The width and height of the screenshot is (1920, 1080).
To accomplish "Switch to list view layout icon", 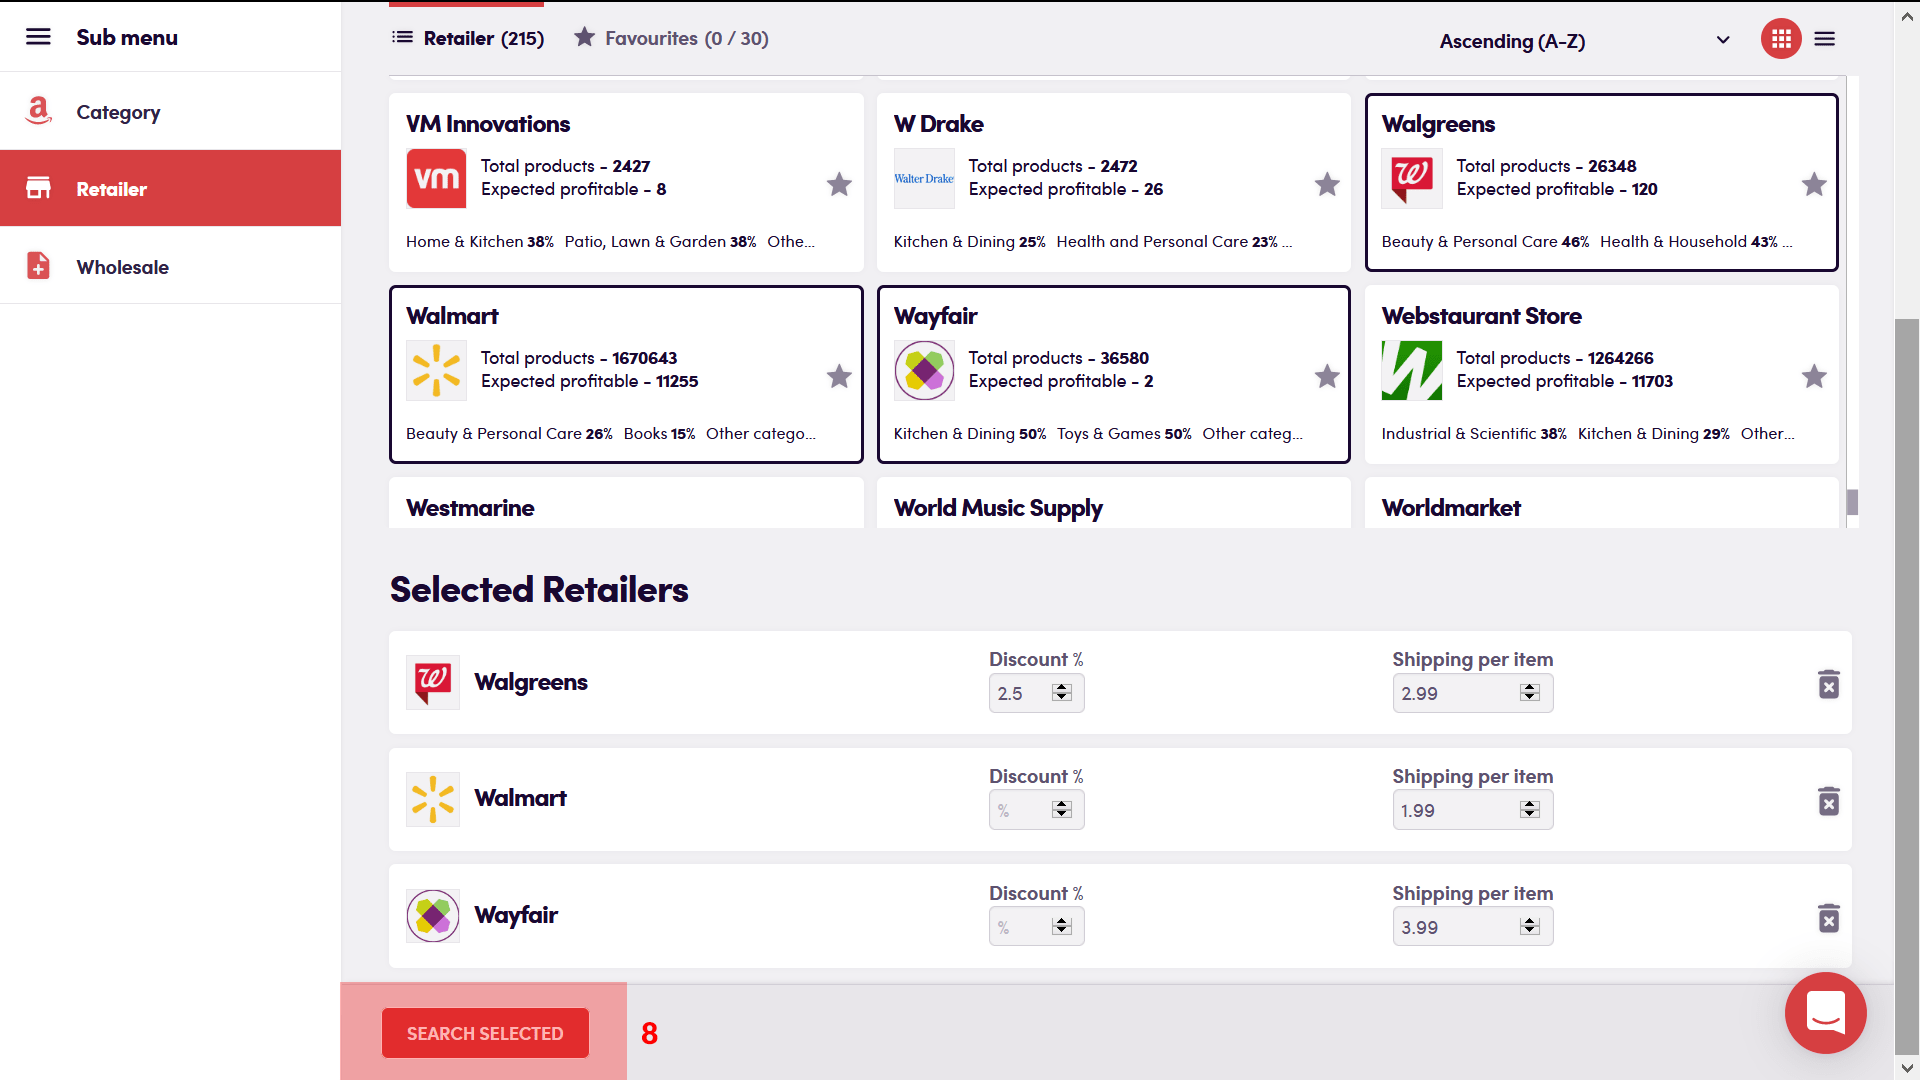I will point(1825,39).
